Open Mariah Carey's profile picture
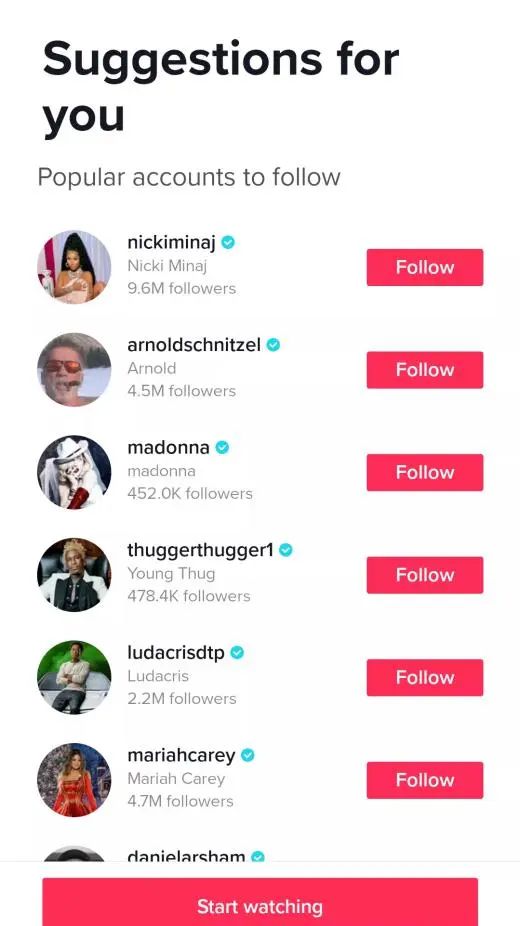The image size is (520, 926). click(x=74, y=780)
